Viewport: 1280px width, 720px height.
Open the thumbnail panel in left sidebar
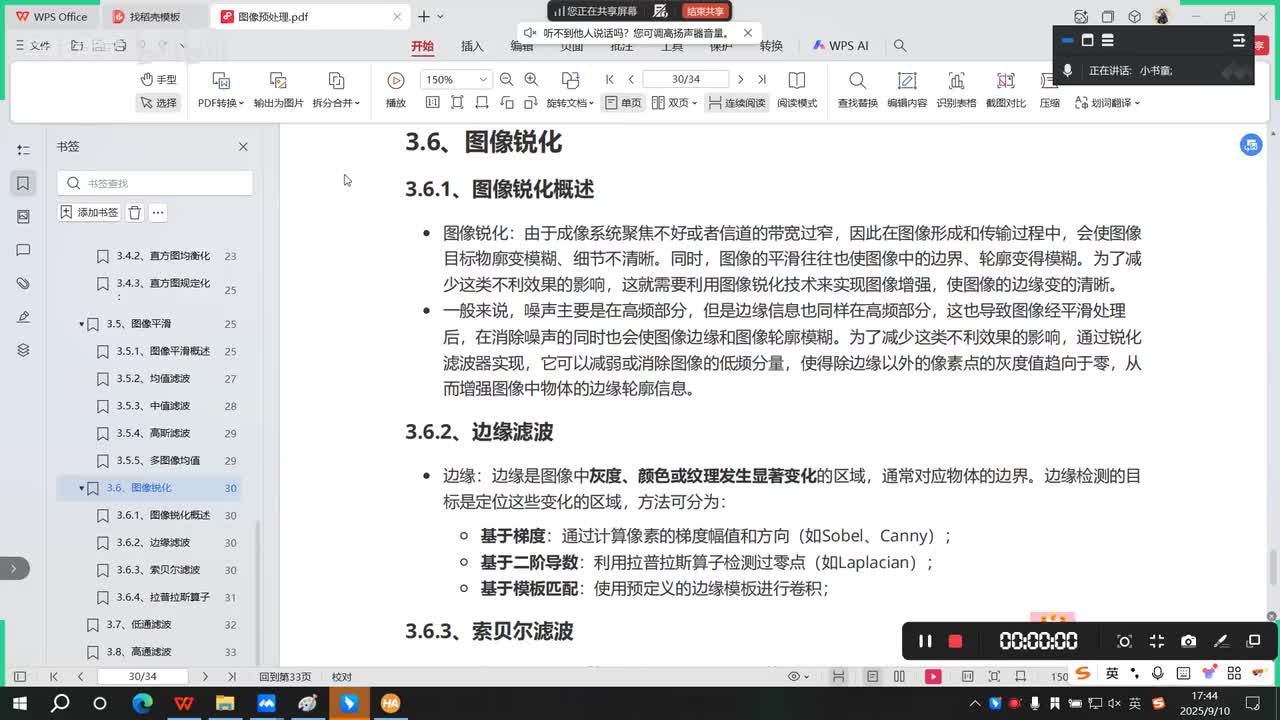click(23, 216)
